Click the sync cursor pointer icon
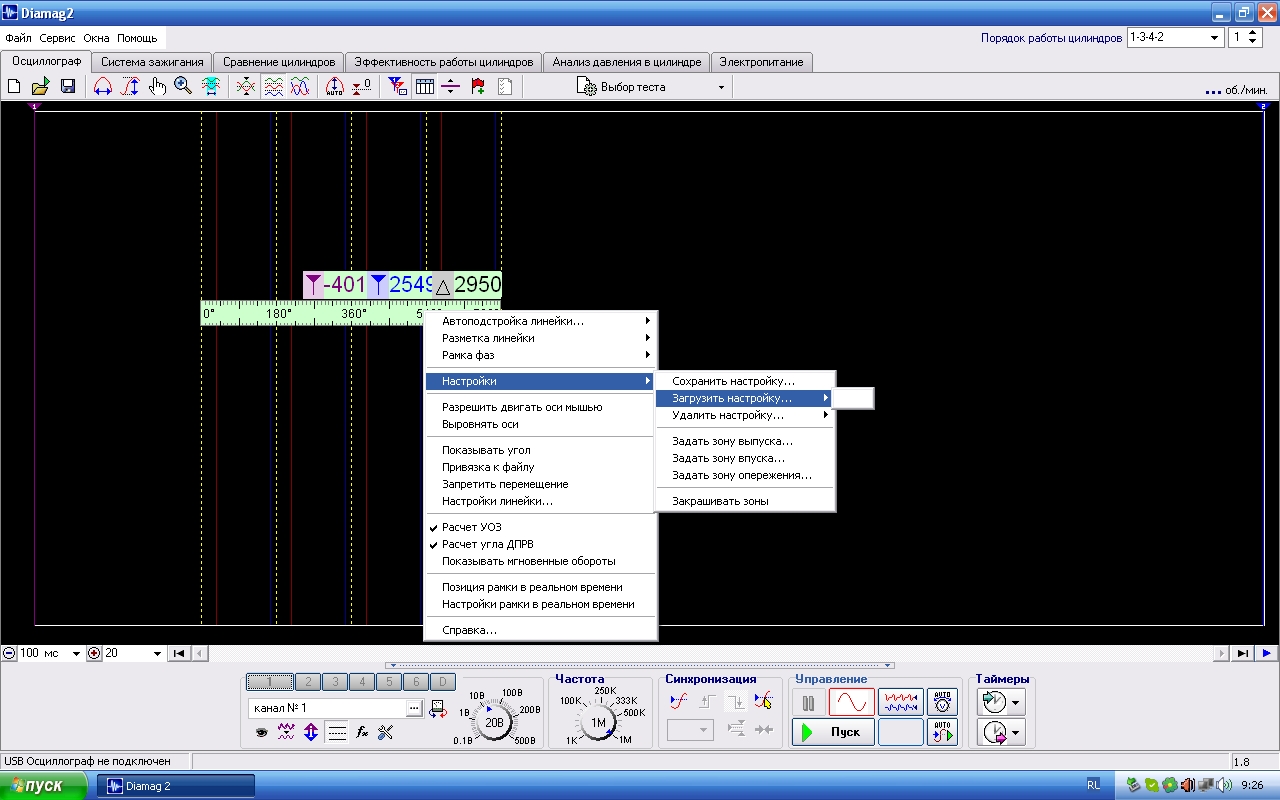This screenshot has height=800, width=1280. point(764,702)
